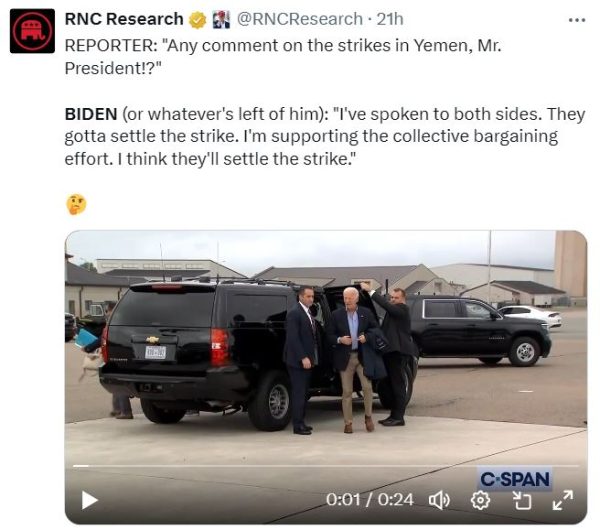Click the picture-in-picture icon
Image resolution: width=600 pixels, height=530 pixels.
tap(521, 499)
